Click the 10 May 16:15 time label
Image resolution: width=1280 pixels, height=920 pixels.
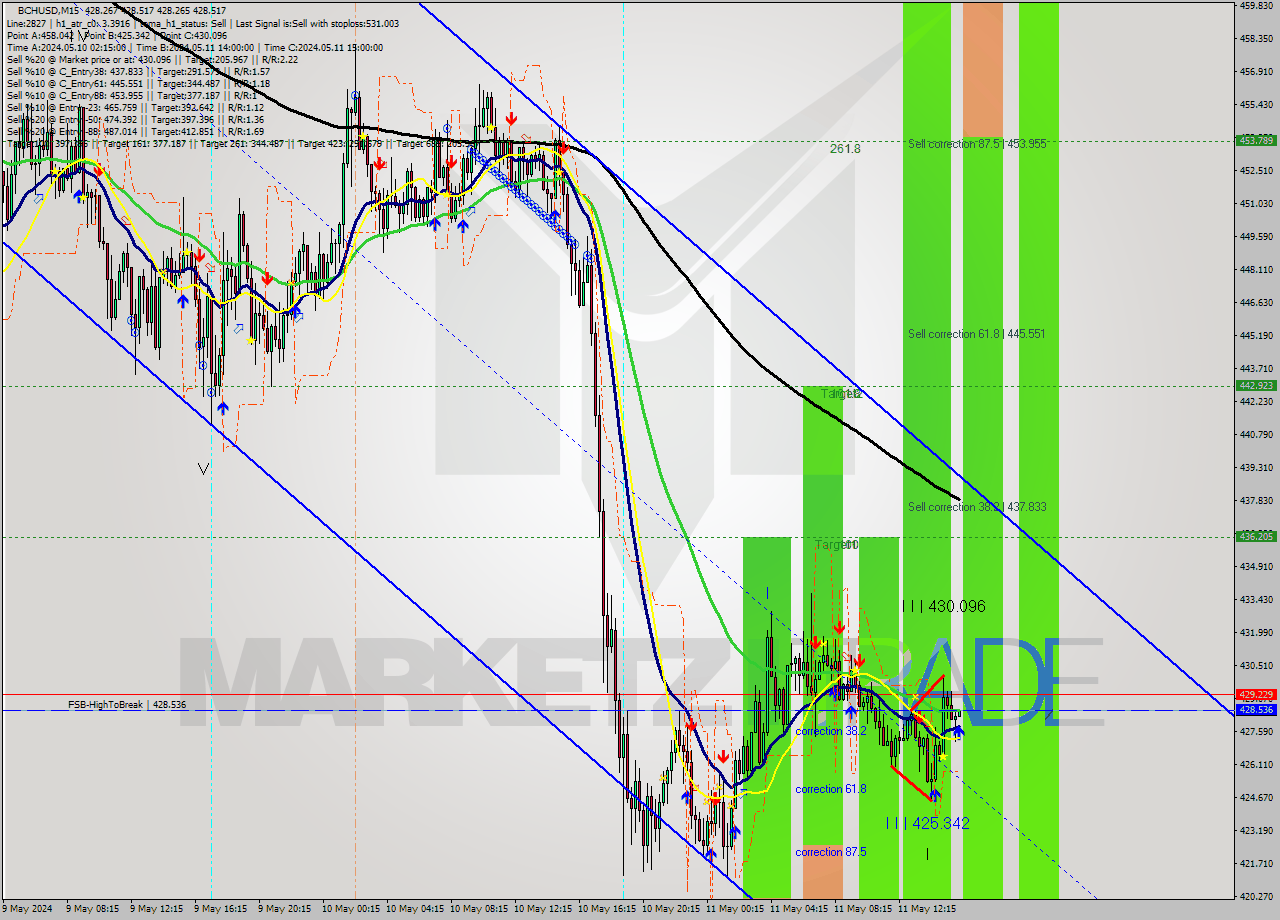pos(606,909)
